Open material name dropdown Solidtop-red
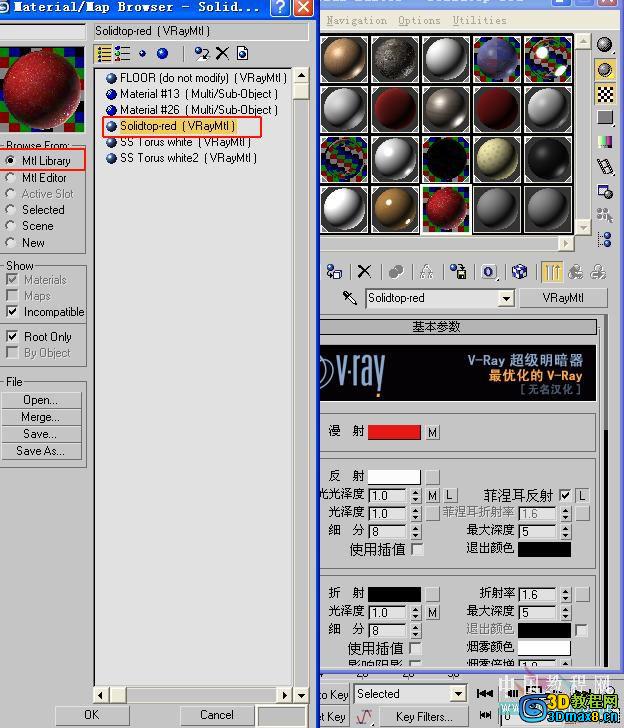The height and width of the screenshot is (728, 624). tap(506, 298)
